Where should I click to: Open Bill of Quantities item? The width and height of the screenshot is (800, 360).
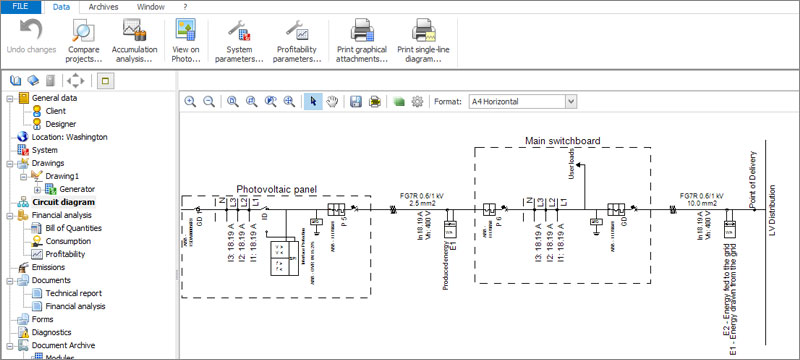[x=73, y=228]
